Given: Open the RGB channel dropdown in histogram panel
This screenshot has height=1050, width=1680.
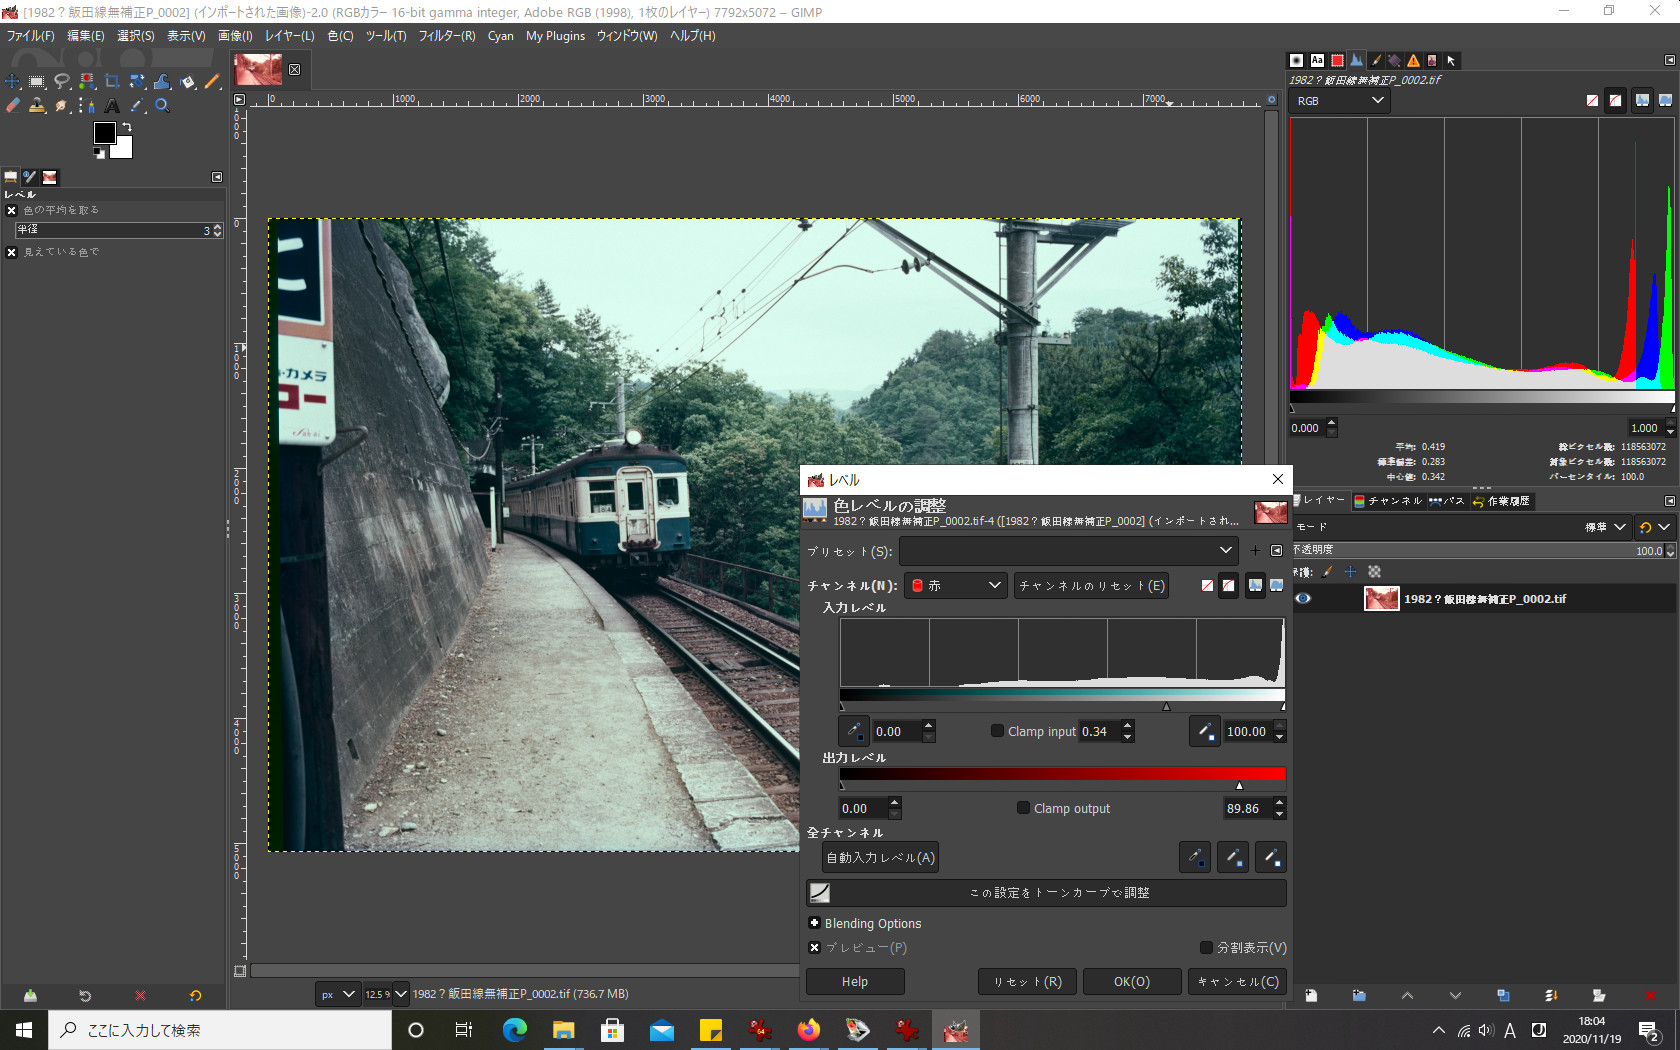Looking at the screenshot, I should 1340,101.
